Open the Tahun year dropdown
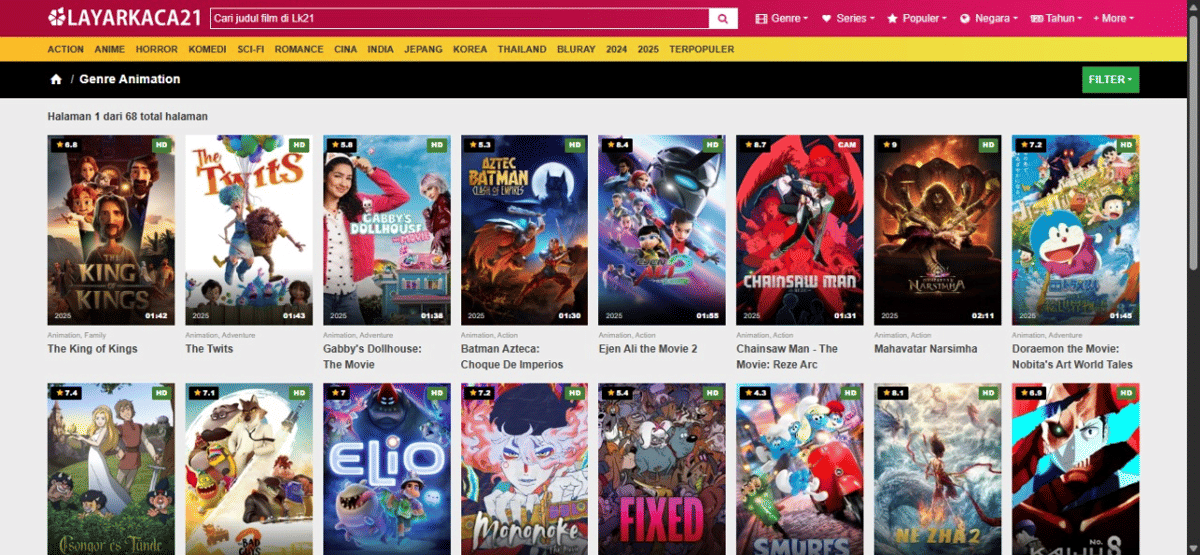The width and height of the screenshot is (1200, 555). (1058, 18)
